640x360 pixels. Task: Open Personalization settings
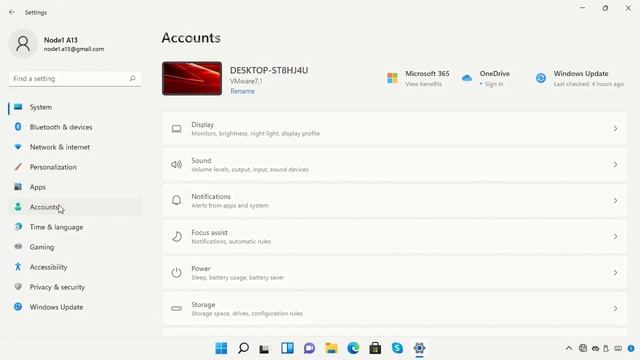tap(75, 167)
